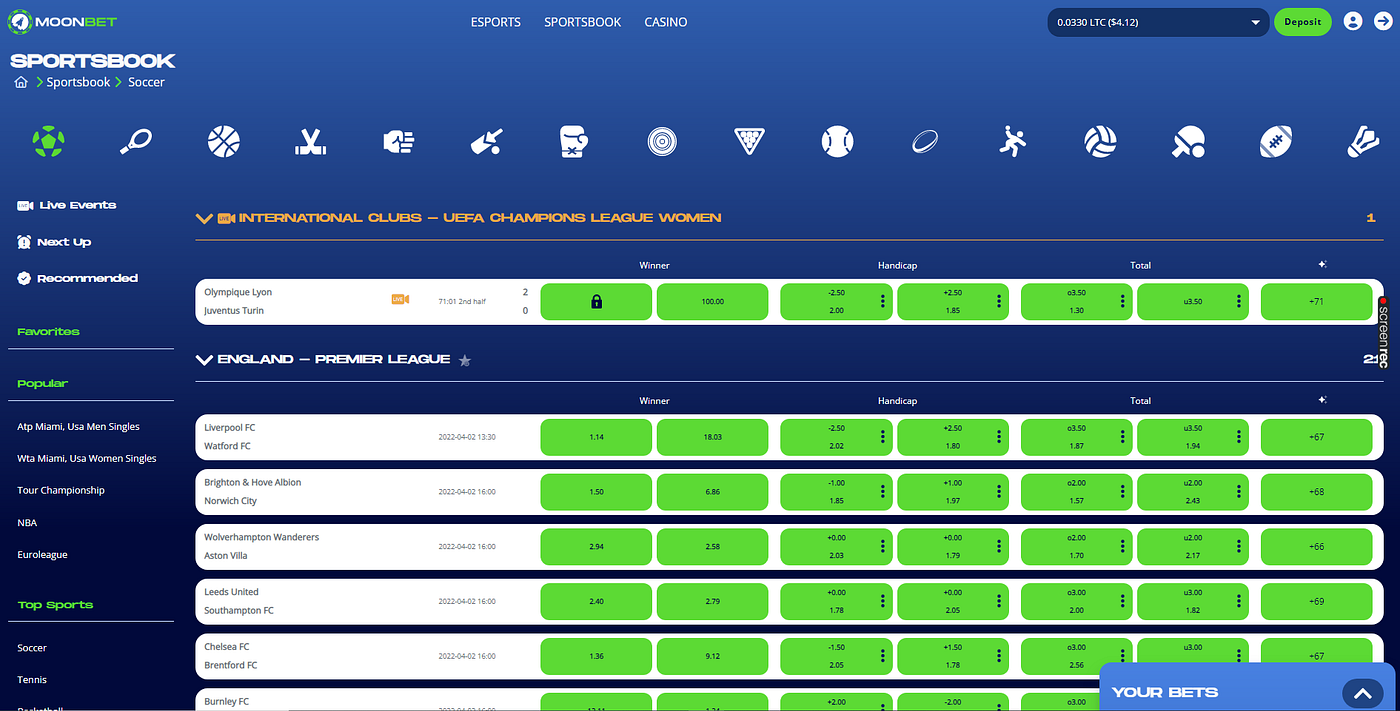
Task: Collapse the UEFA Champions League Women section
Action: 205,218
